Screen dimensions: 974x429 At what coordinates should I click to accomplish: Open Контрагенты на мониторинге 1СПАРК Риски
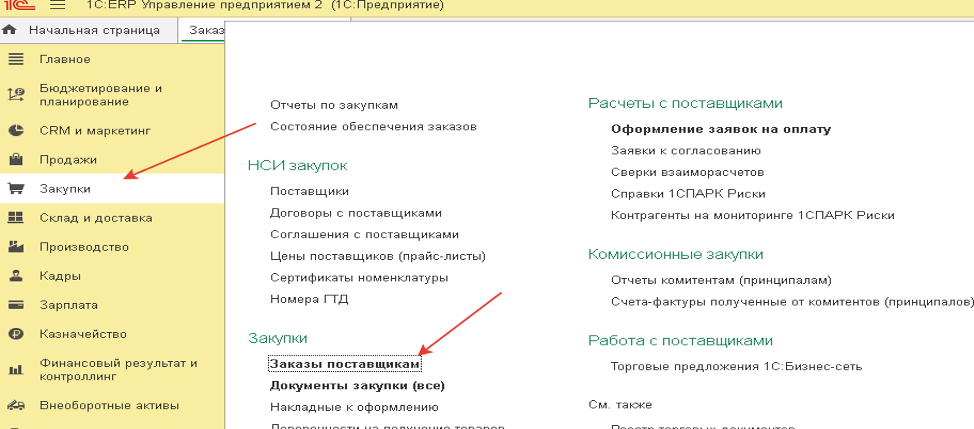[753, 215]
